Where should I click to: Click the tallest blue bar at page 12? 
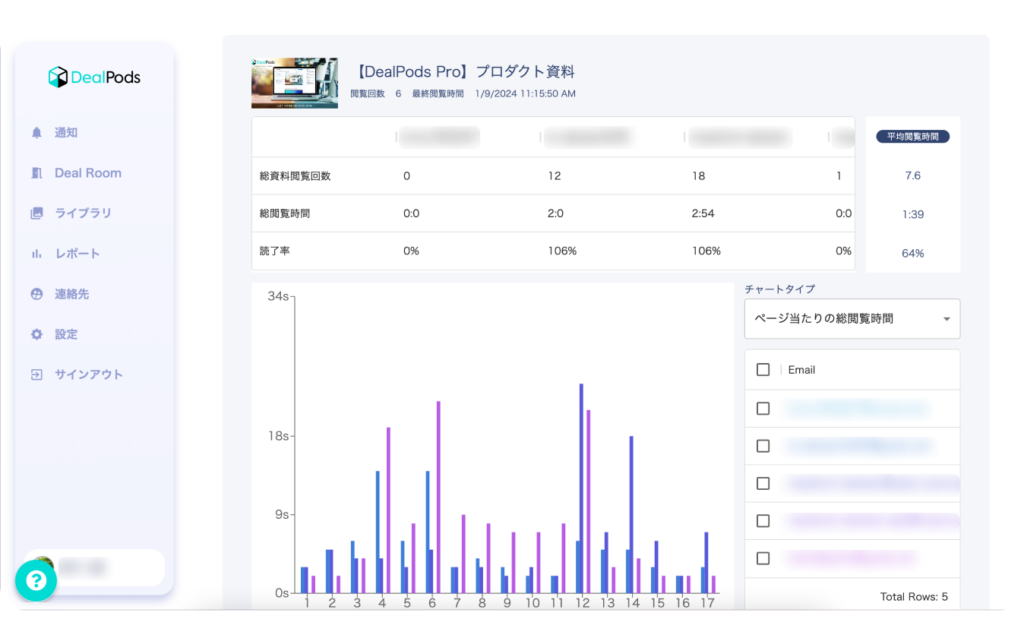tap(581, 488)
